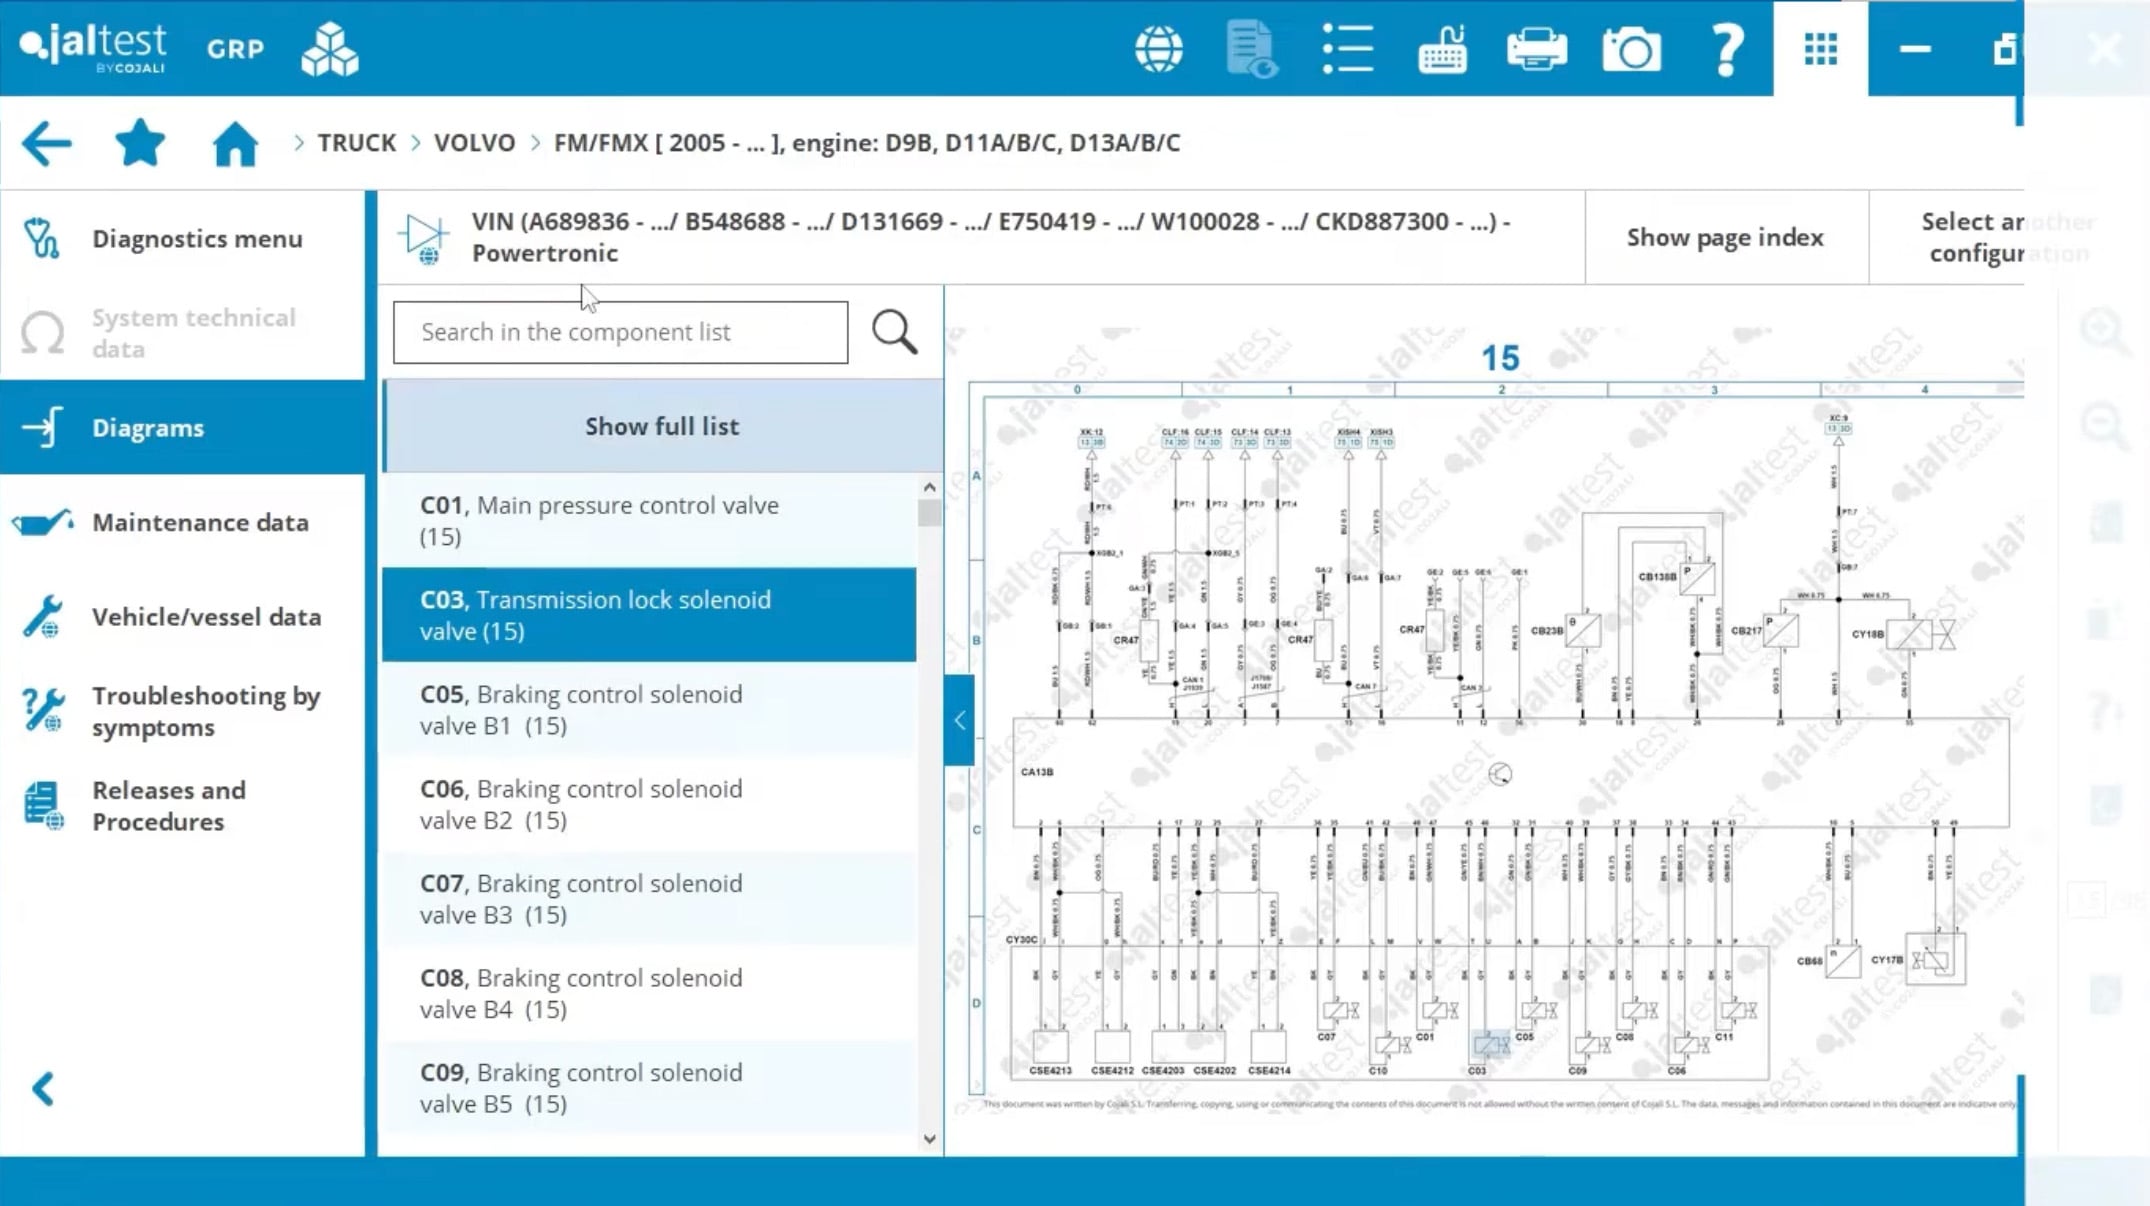
Task: Click the CY17B valve symbol in diagram
Action: [1935, 959]
